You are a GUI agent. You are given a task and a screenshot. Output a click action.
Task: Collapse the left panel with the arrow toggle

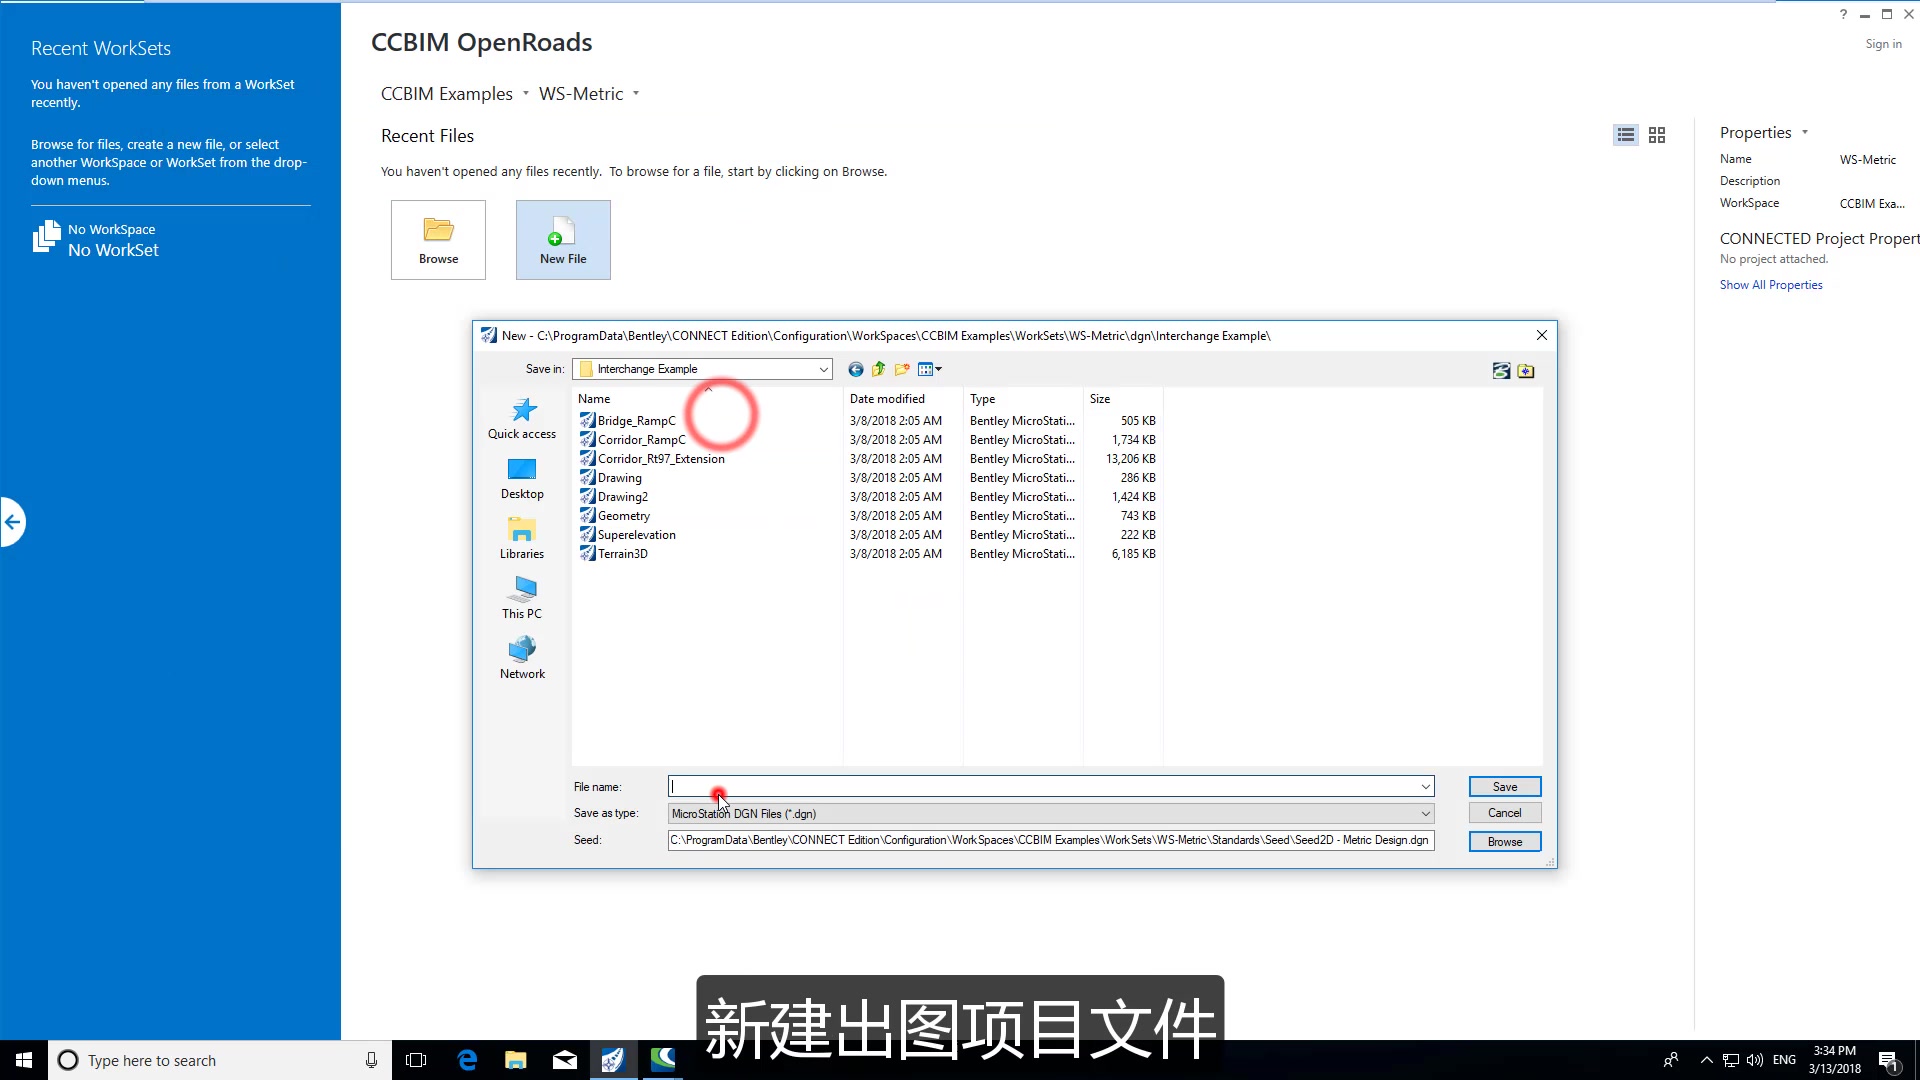[13, 521]
